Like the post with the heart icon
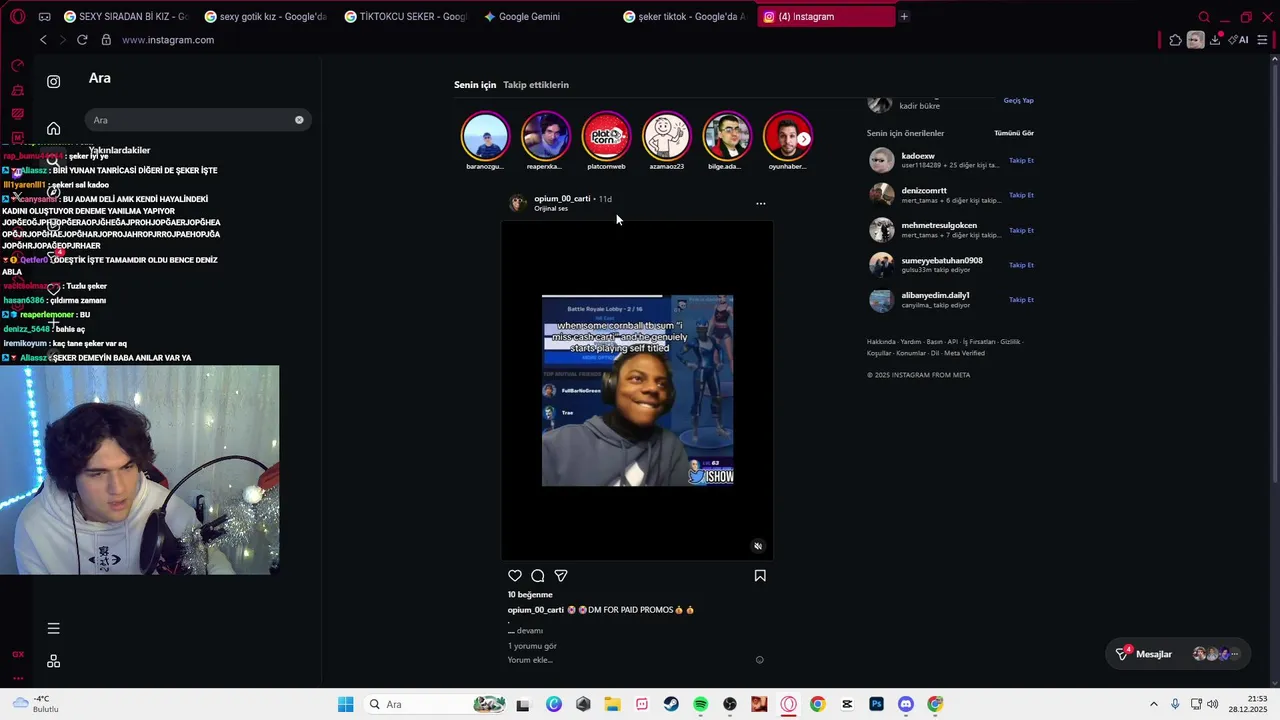1280x720 pixels. (x=515, y=576)
